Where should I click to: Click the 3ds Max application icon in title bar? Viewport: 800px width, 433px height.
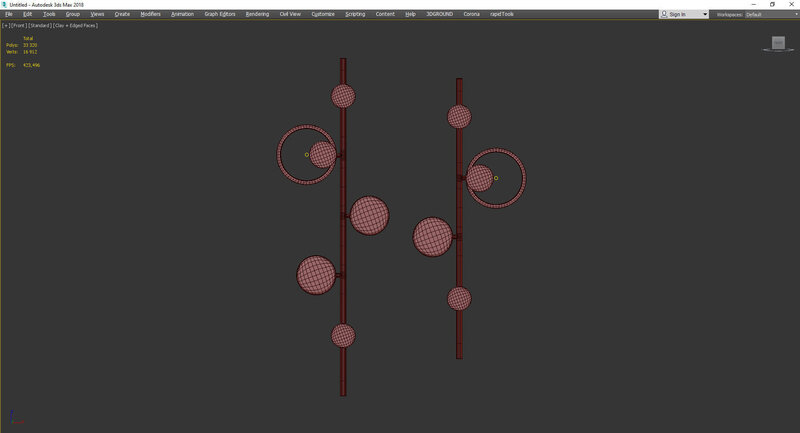coord(4,4)
